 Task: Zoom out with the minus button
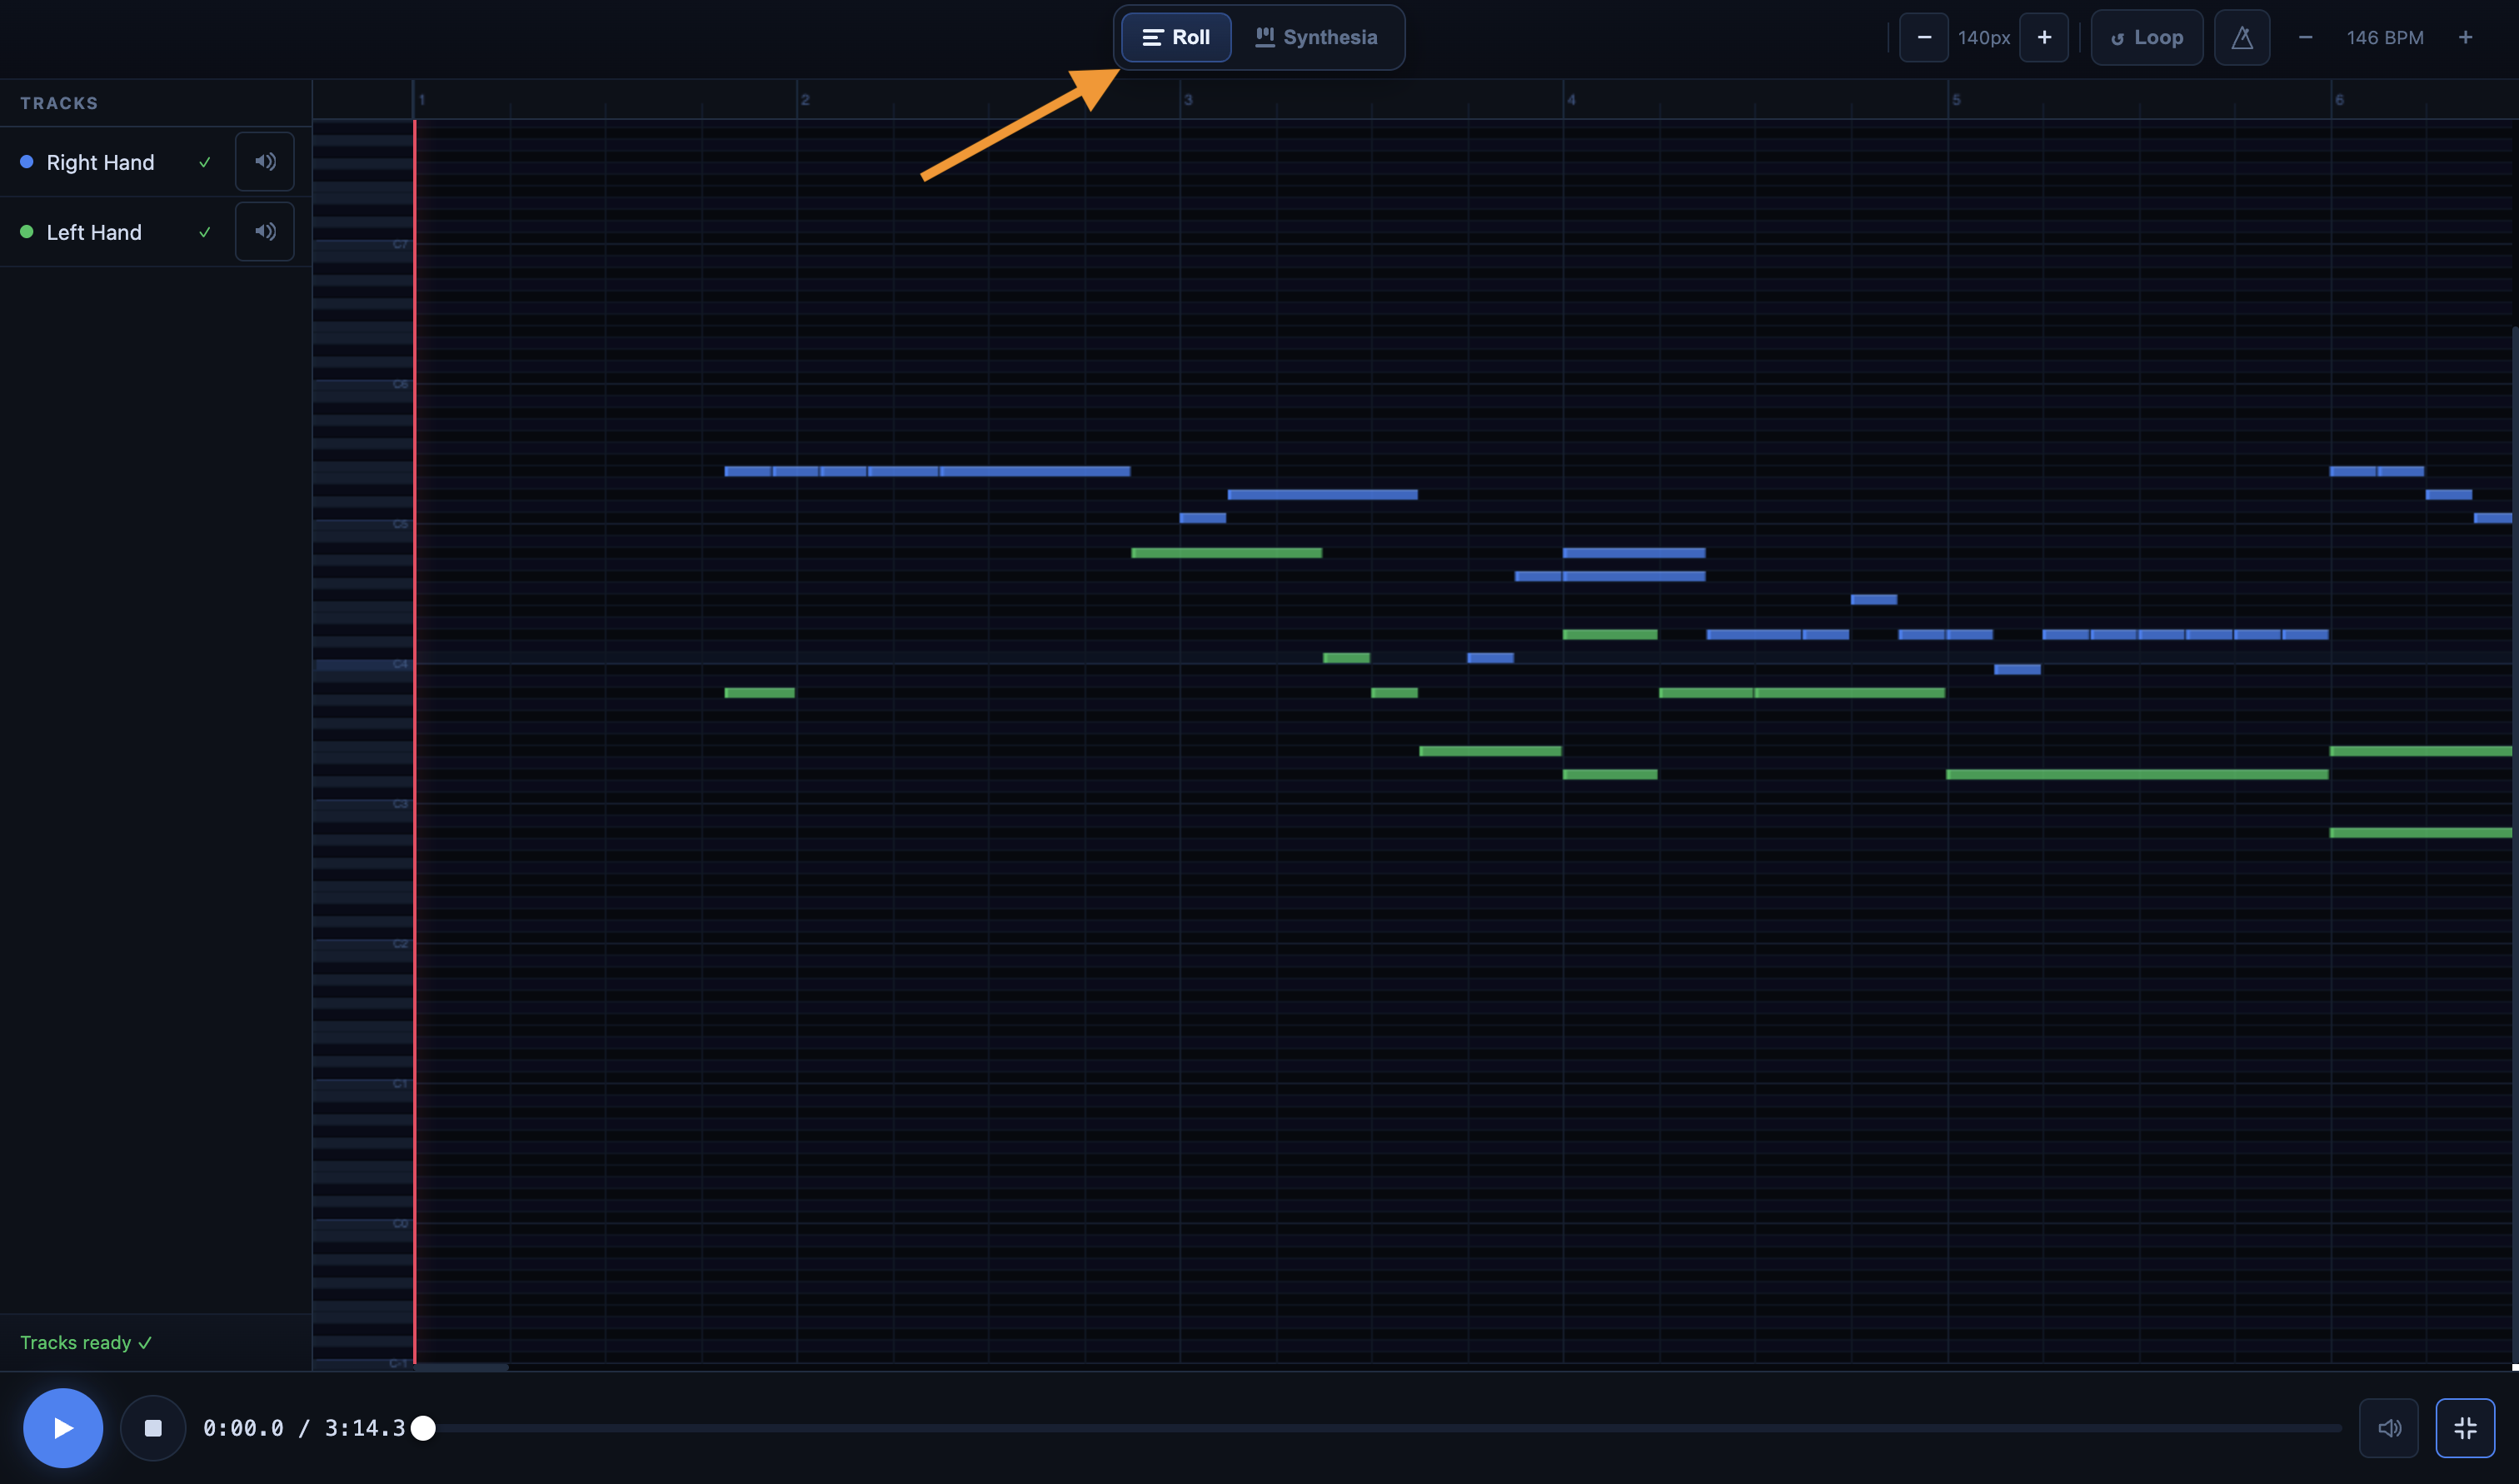[x=1923, y=38]
